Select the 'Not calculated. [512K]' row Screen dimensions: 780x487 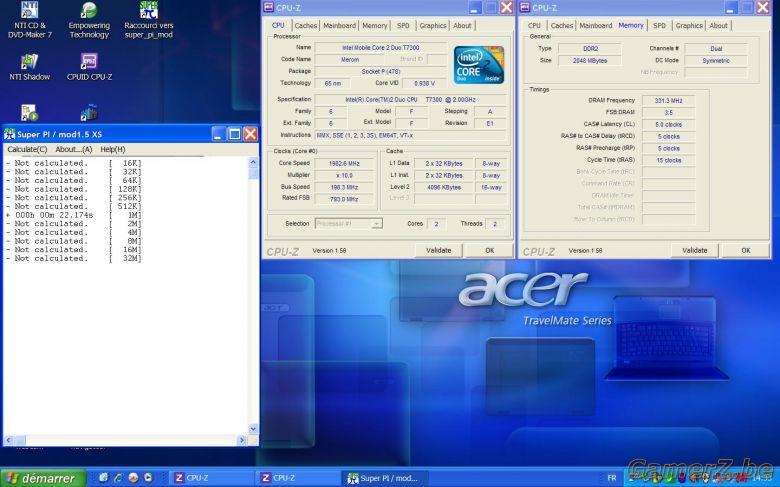point(74,206)
